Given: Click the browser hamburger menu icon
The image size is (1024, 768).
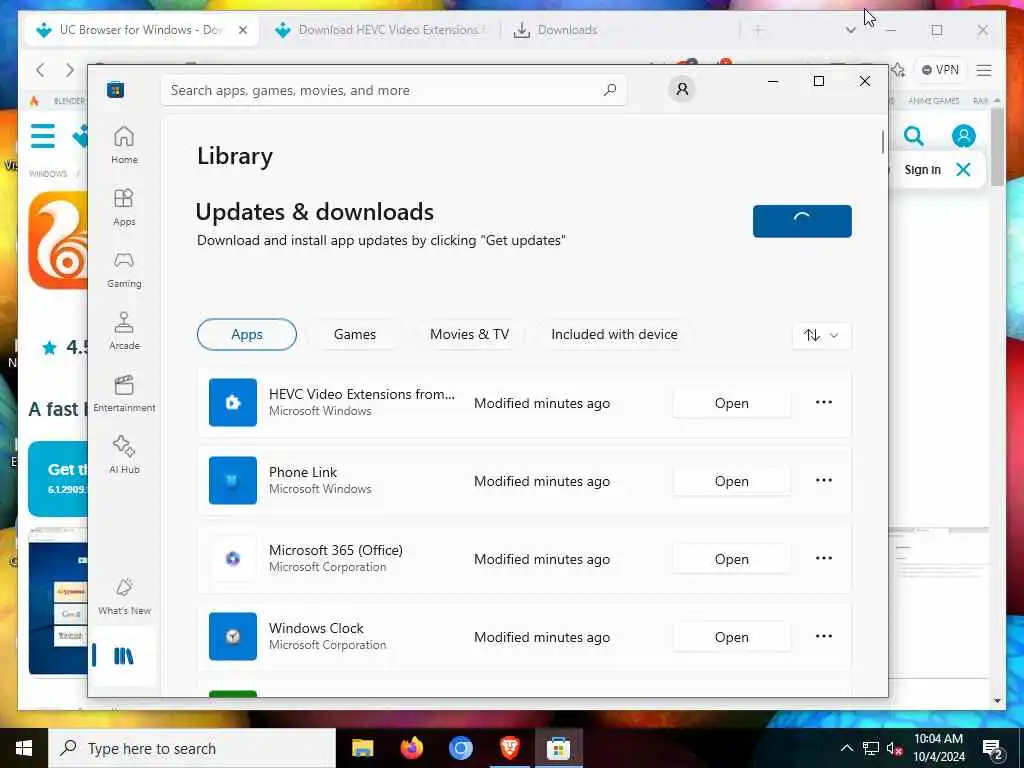Looking at the screenshot, I should [984, 70].
